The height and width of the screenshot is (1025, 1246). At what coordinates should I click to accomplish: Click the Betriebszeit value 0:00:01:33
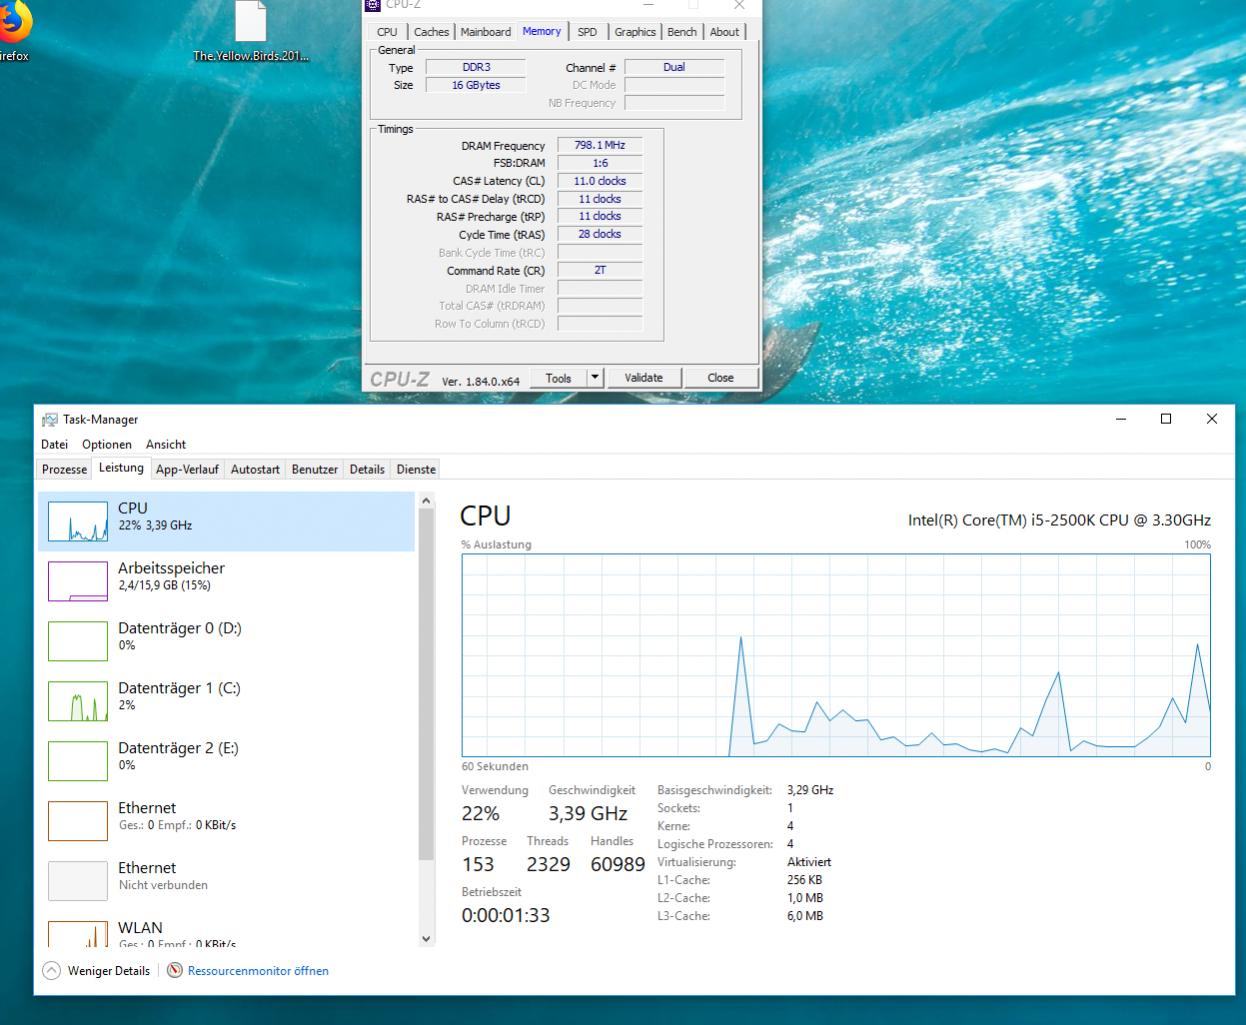click(506, 915)
